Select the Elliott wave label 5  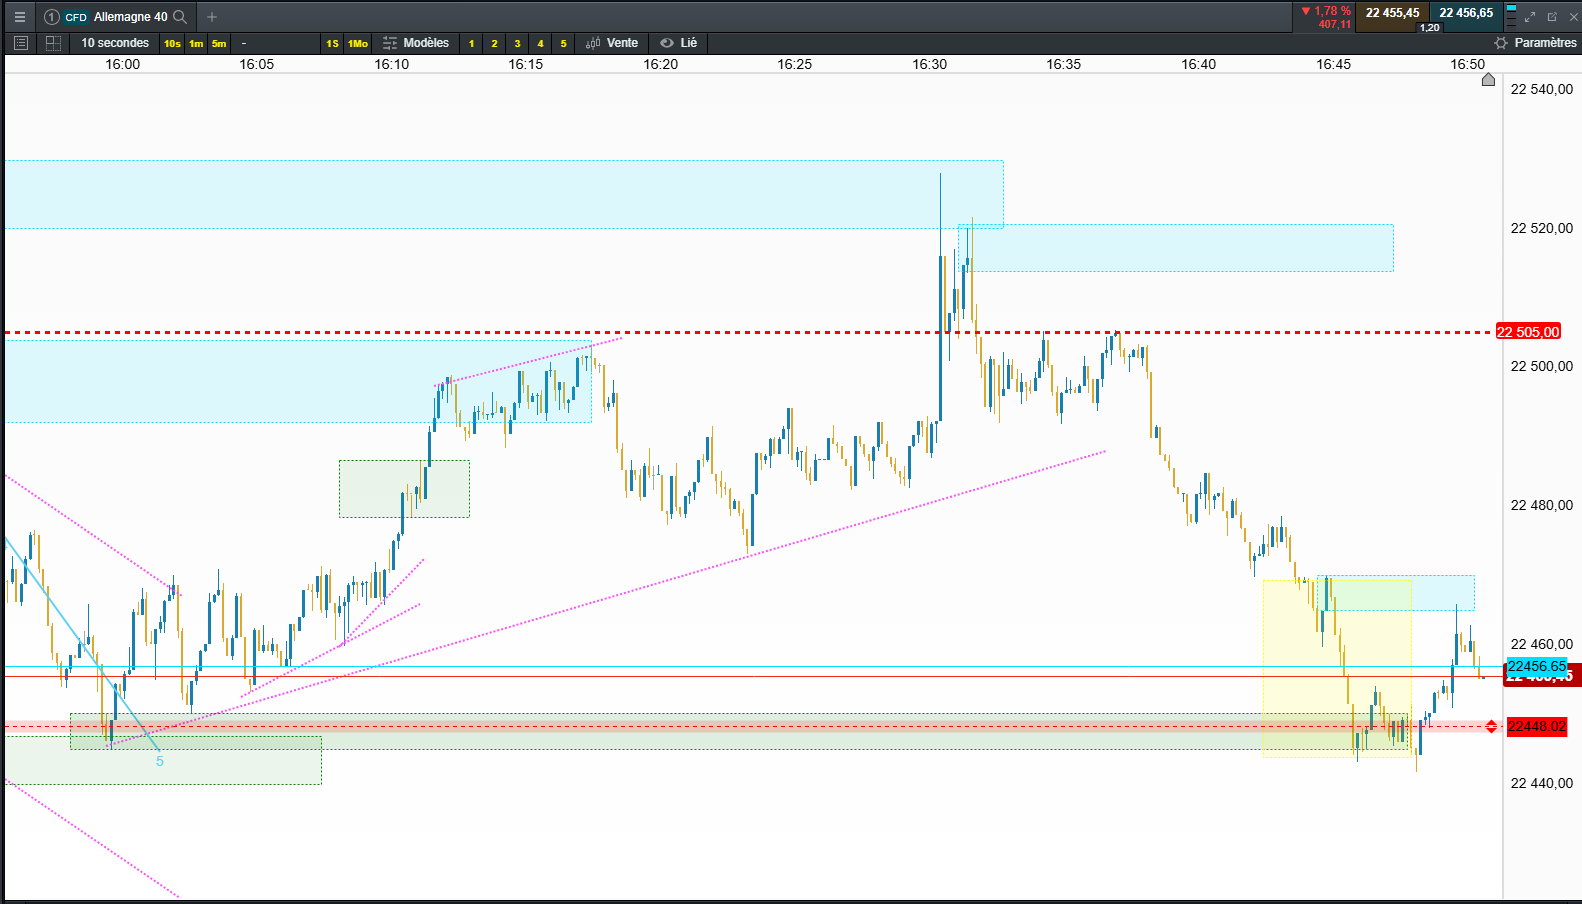coord(160,761)
